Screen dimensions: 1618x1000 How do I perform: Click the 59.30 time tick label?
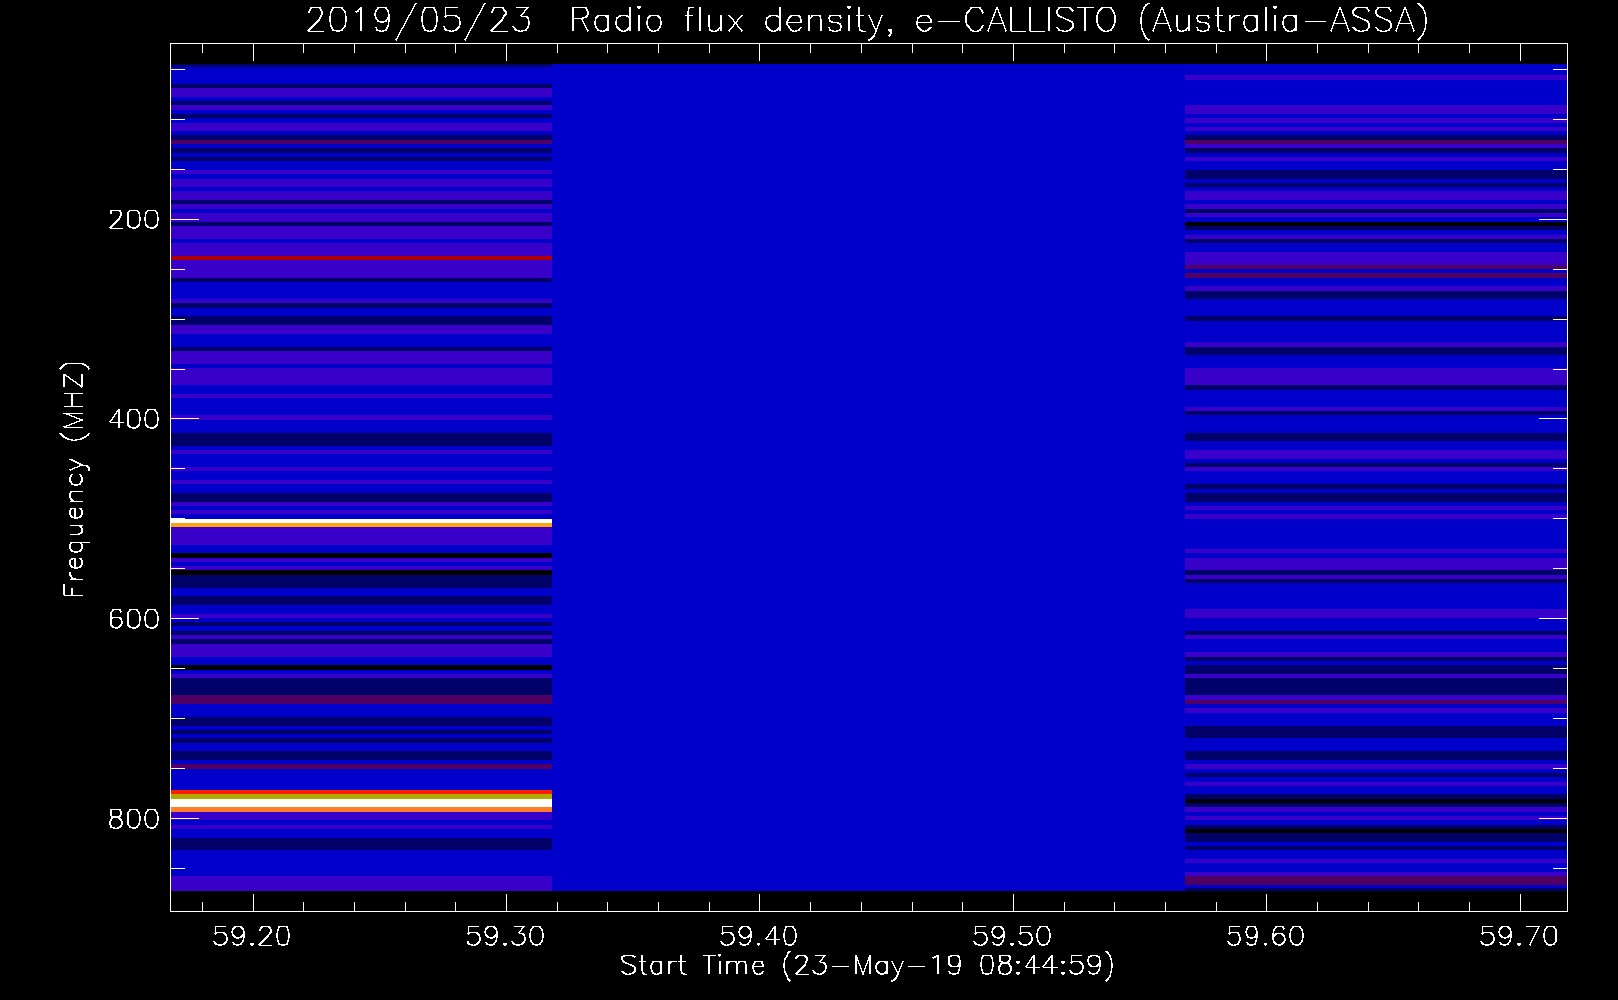(506, 937)
